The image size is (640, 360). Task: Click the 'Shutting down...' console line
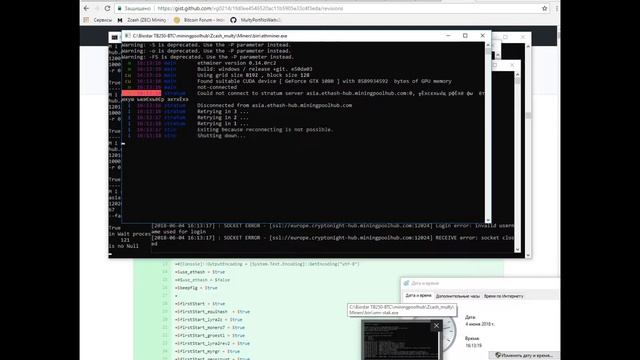221,136
